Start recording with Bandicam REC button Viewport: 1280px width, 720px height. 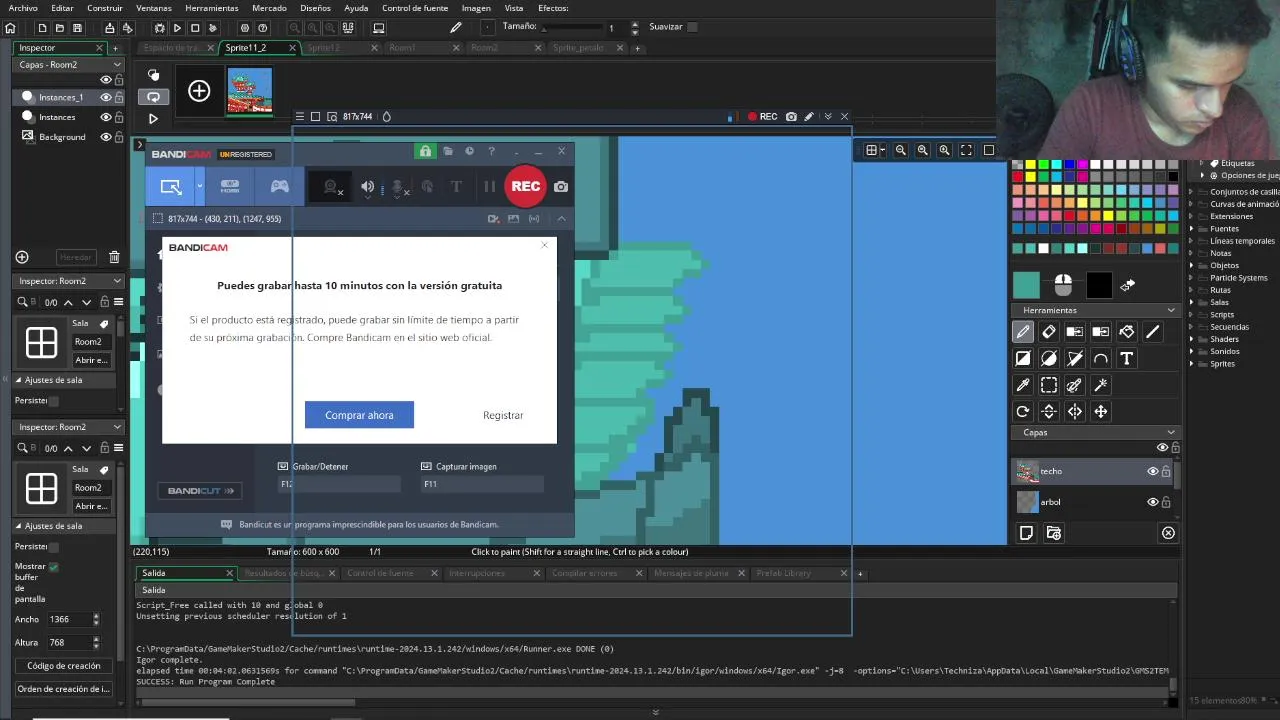click(526, 186)
